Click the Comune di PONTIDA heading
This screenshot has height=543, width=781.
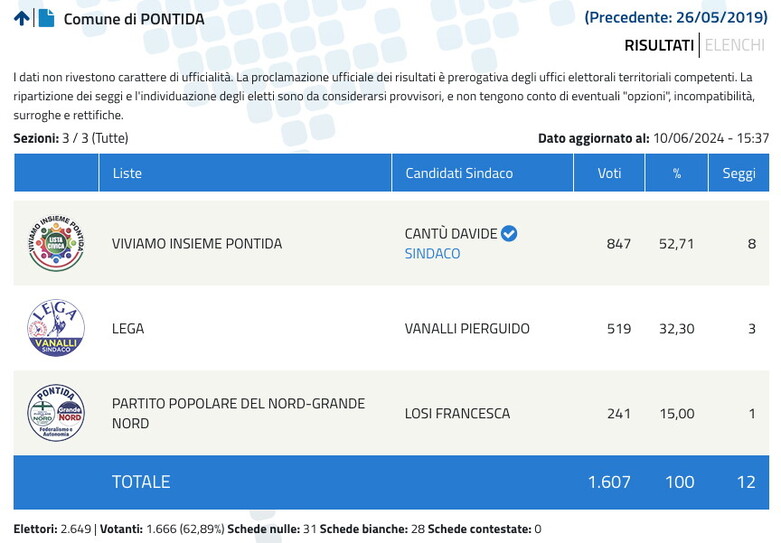(134, 19)
